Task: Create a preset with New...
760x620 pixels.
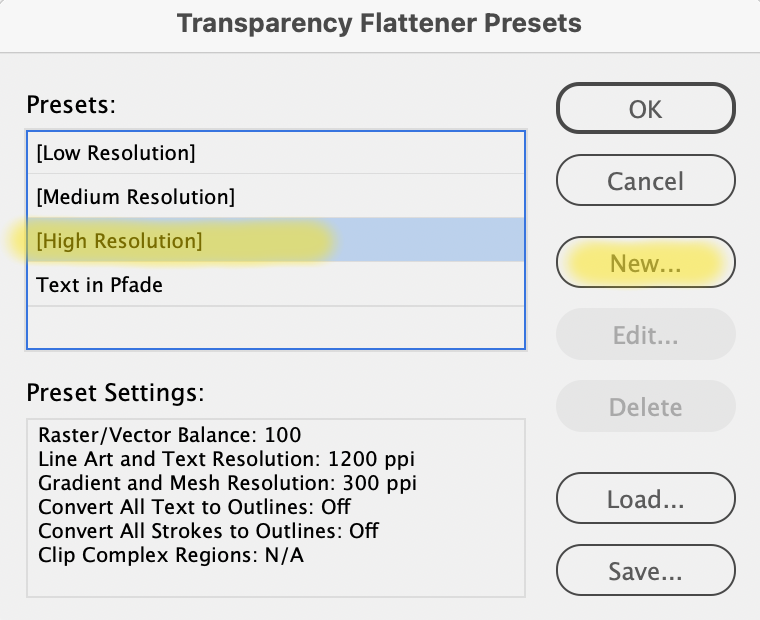Action: pyautogui.click(x=646, y=262)
